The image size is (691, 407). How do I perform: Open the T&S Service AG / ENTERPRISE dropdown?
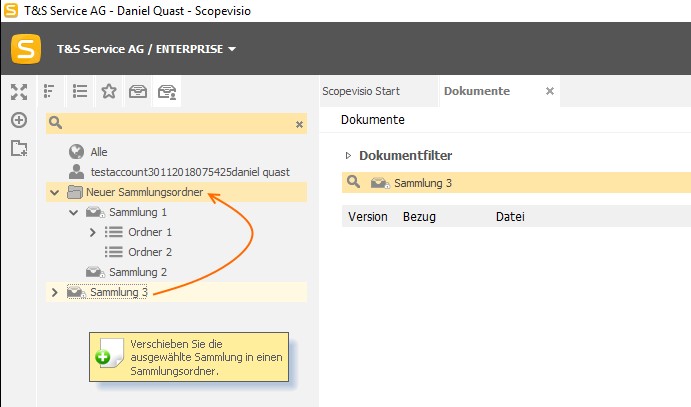pyautogui.click(x=146, y=49)
